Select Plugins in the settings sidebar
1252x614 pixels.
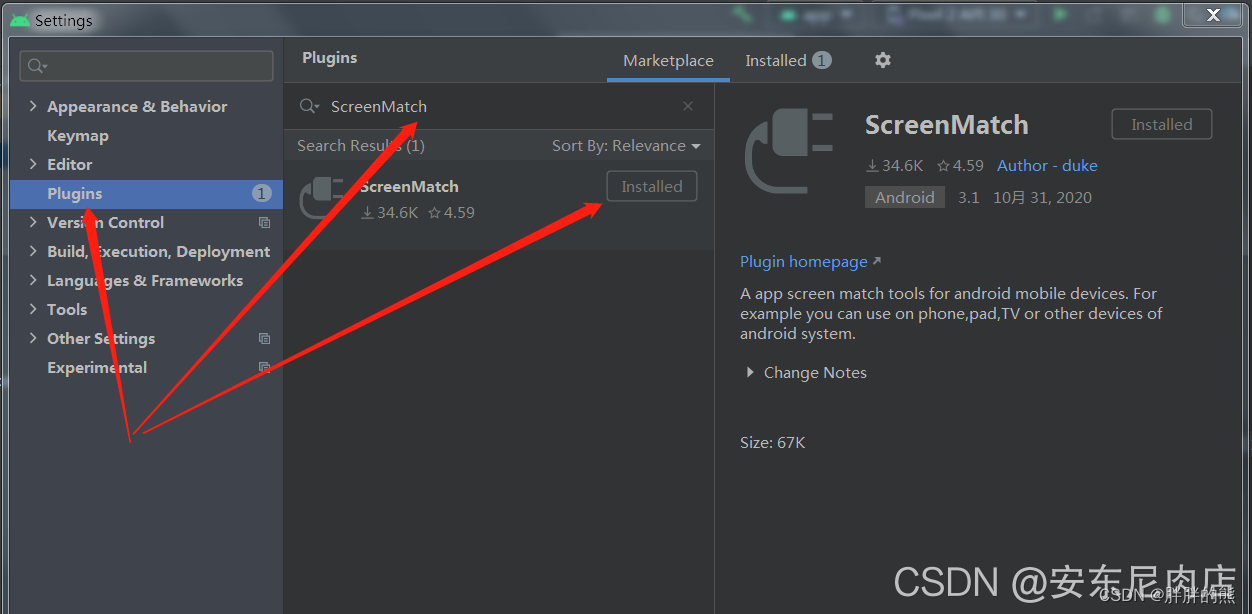[76, 193]
